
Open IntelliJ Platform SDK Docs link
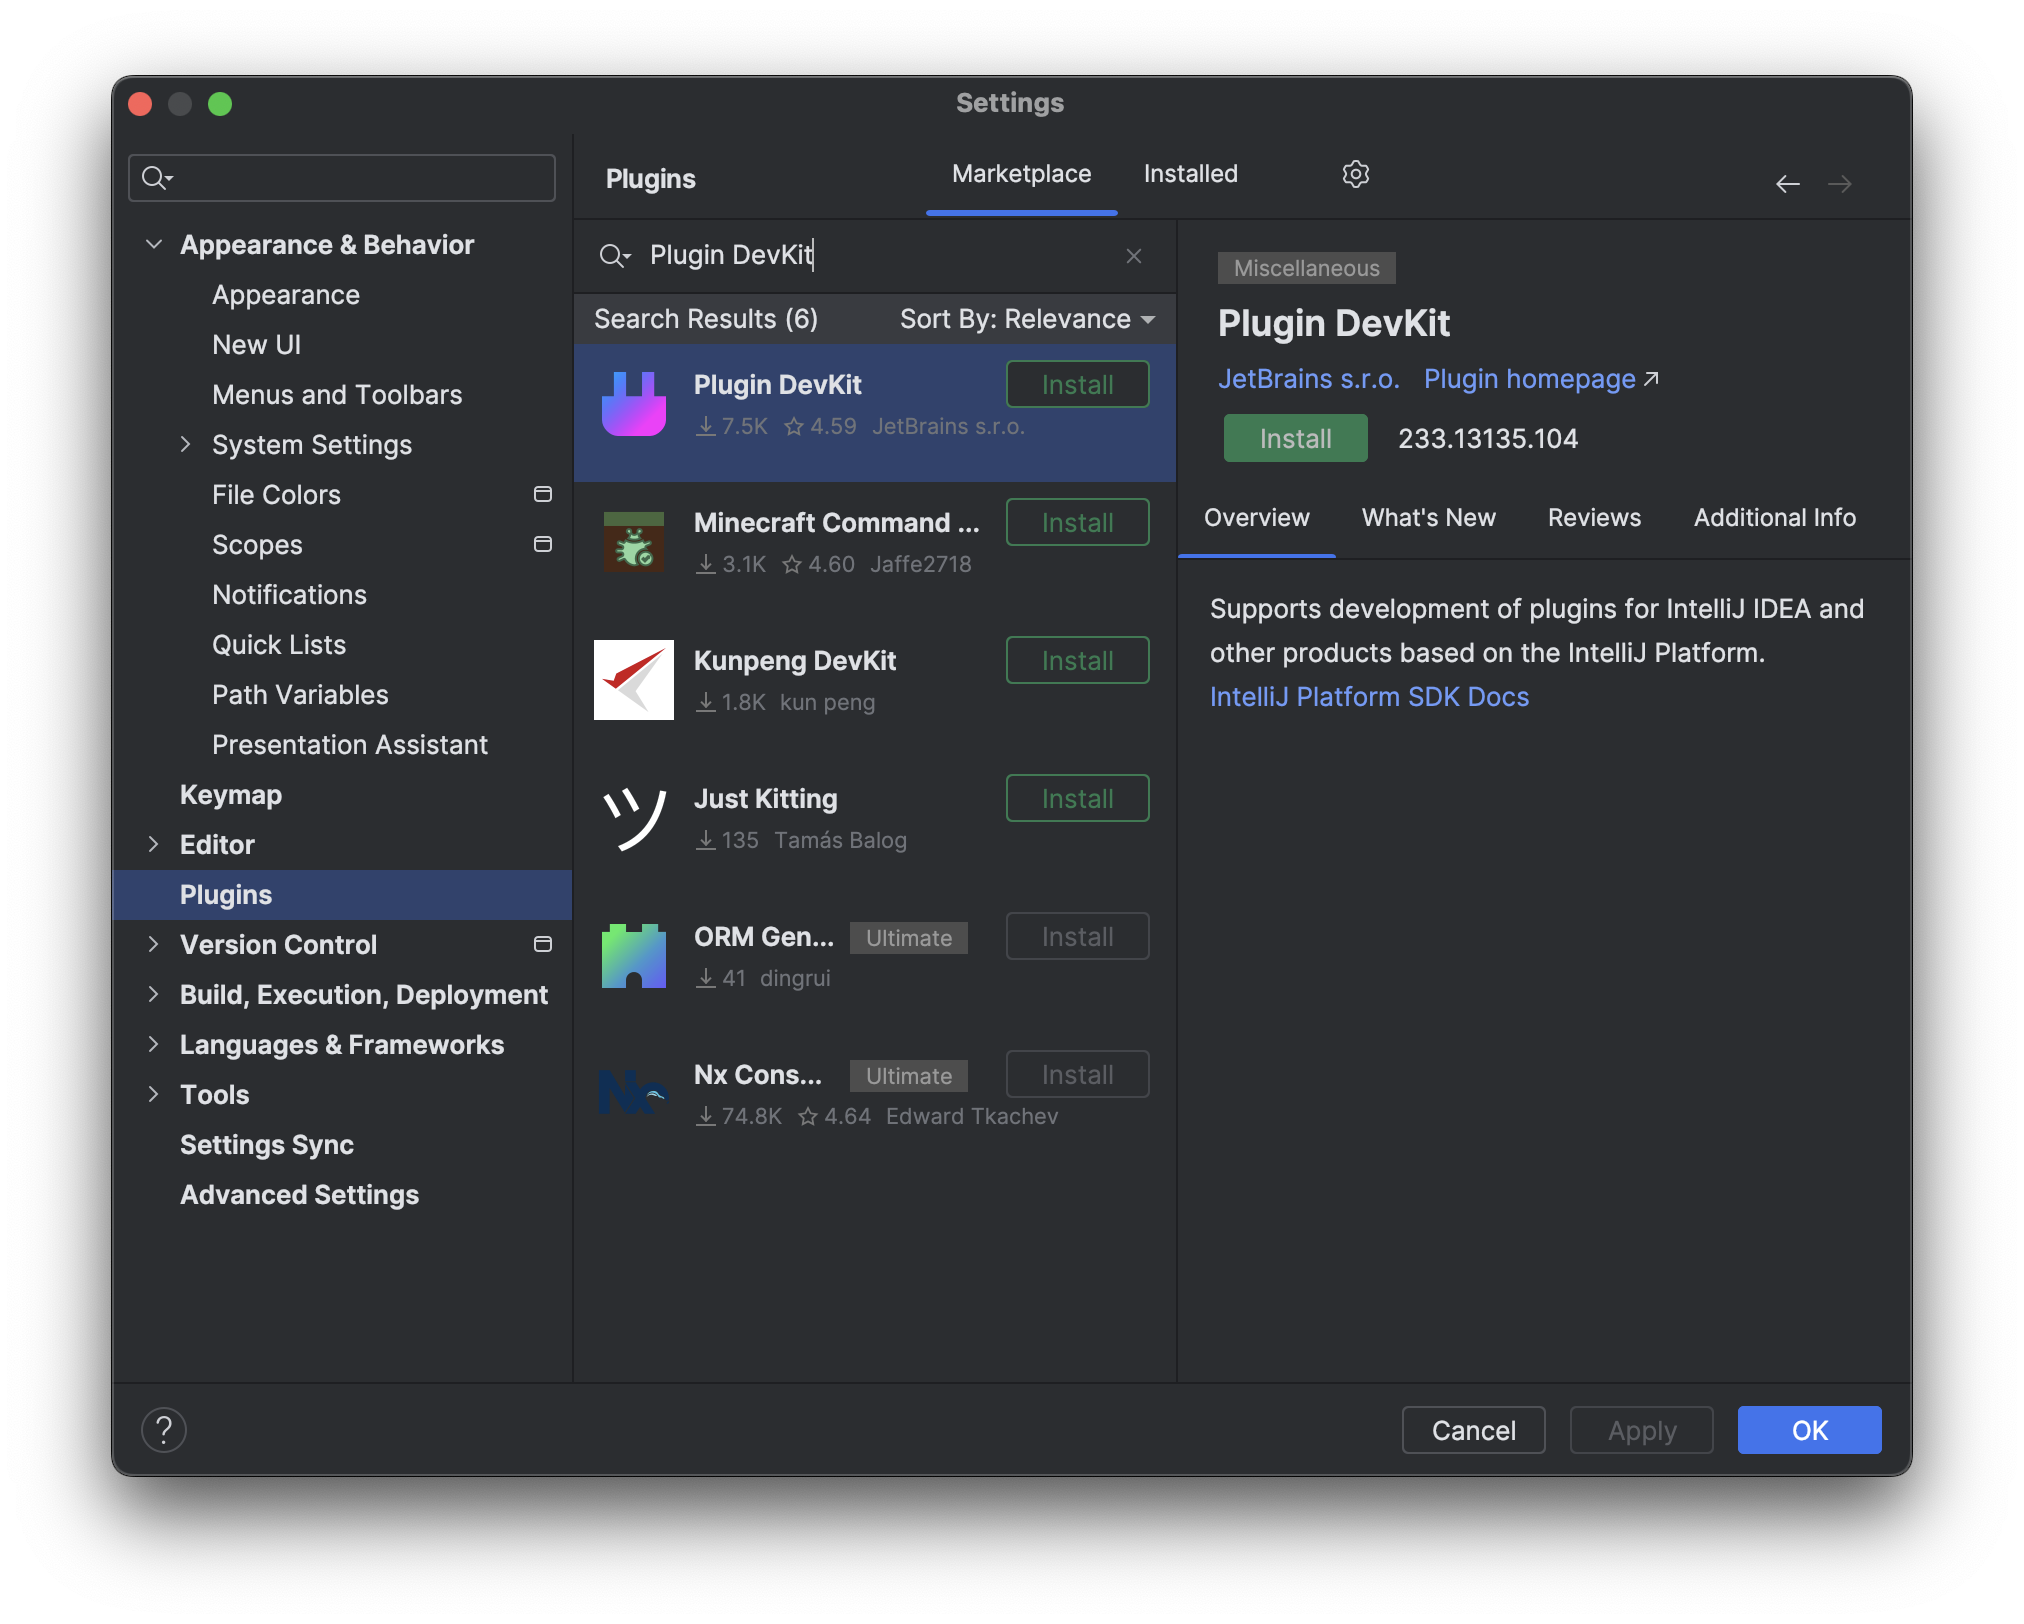click(x=1369, y=697)
